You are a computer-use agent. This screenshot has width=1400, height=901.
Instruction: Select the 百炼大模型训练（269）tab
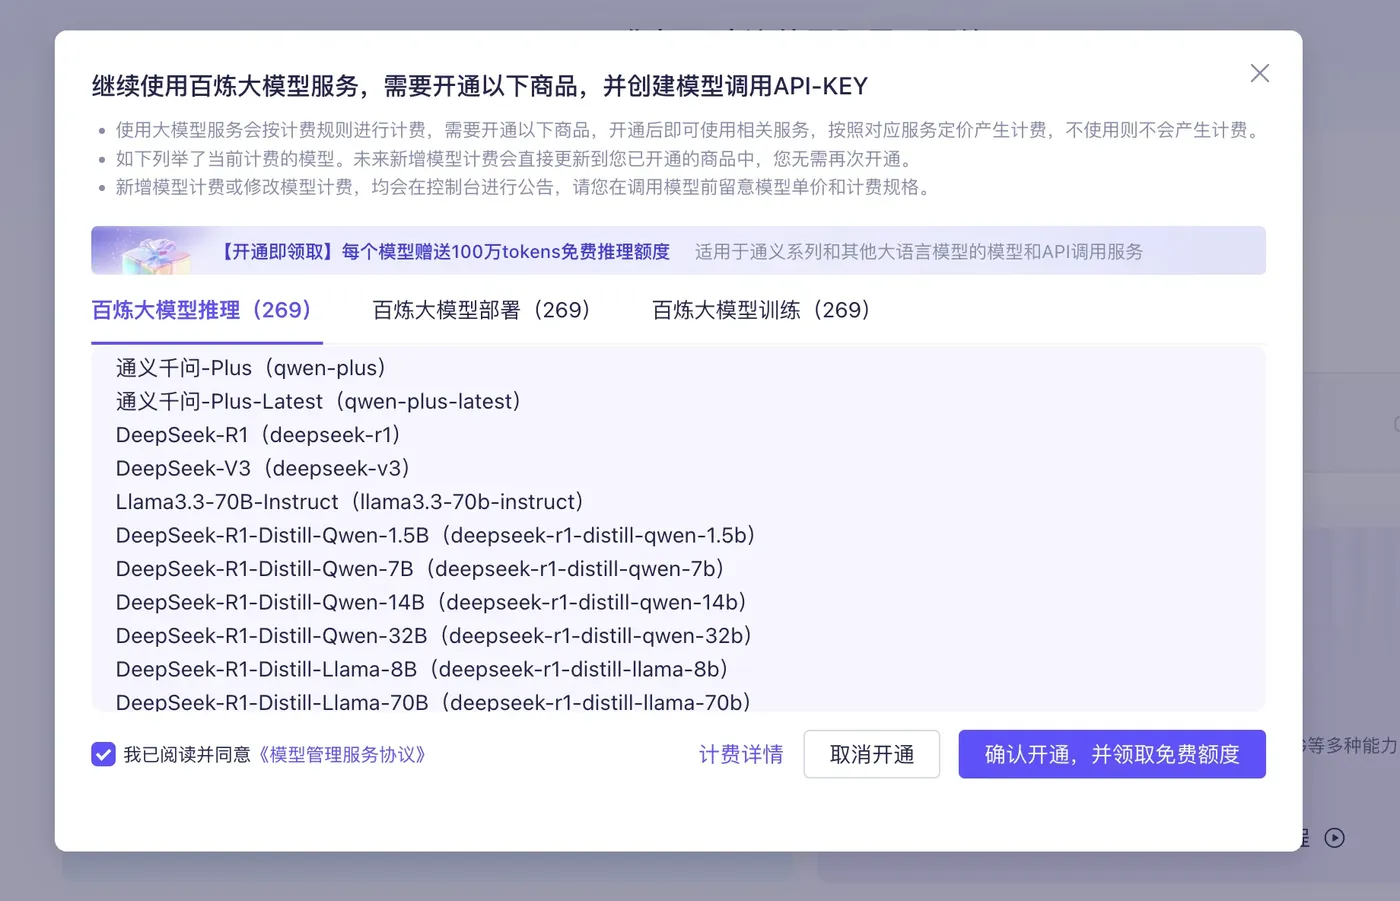(x=761, y=310)
